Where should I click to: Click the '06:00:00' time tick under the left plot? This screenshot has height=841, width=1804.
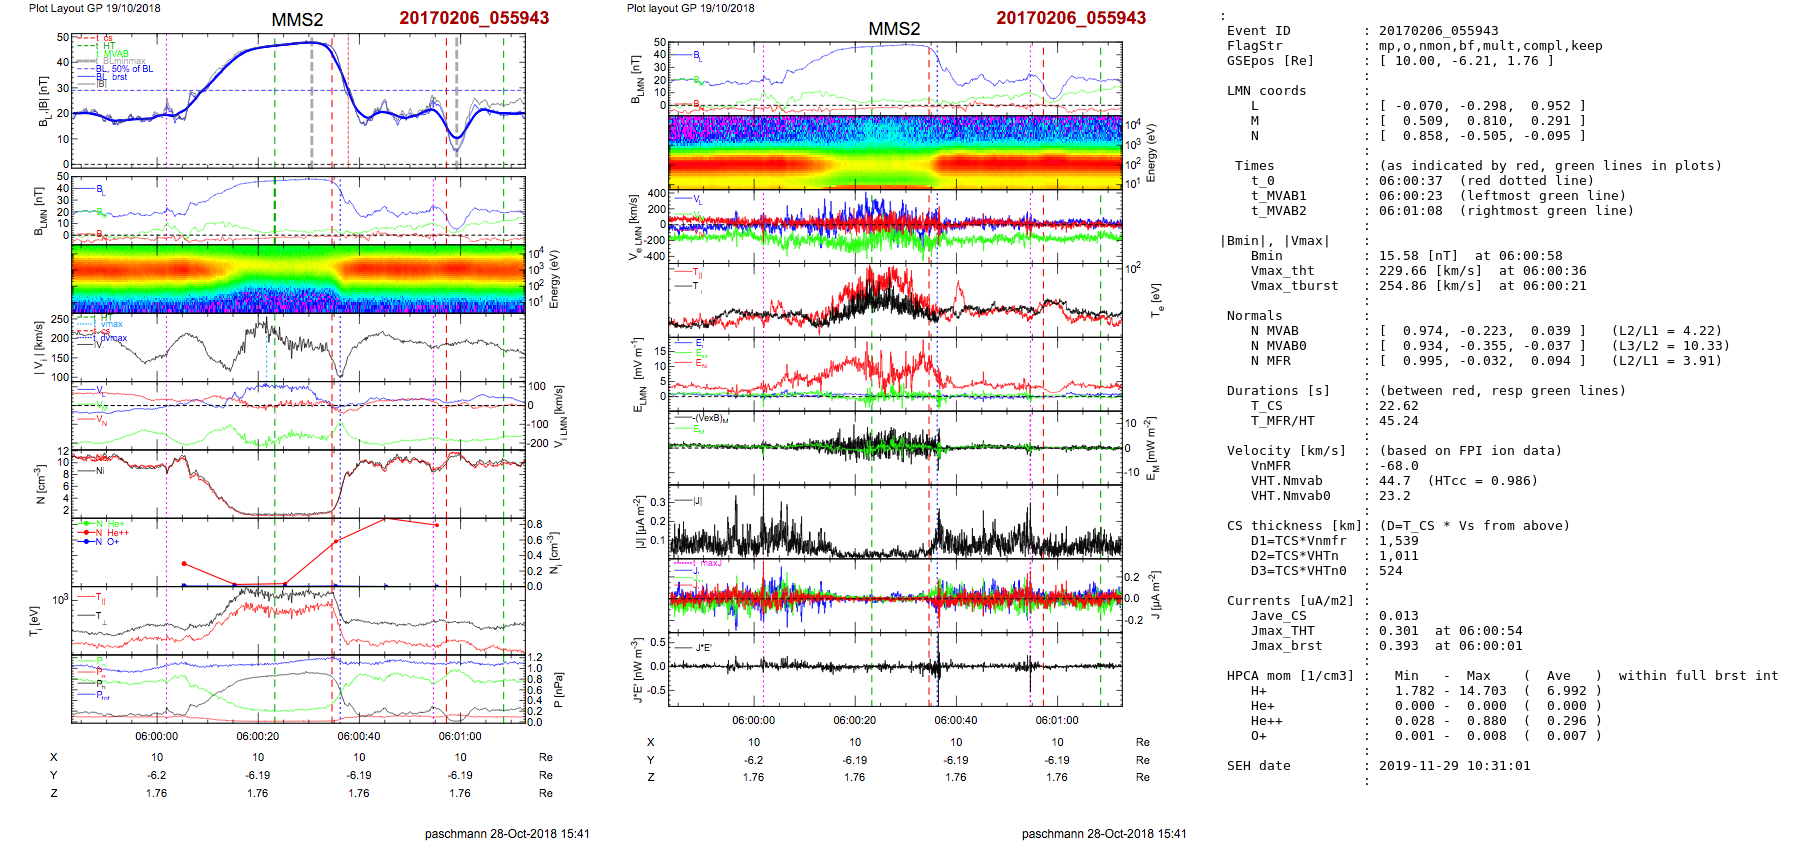click(x=157, y=736)
